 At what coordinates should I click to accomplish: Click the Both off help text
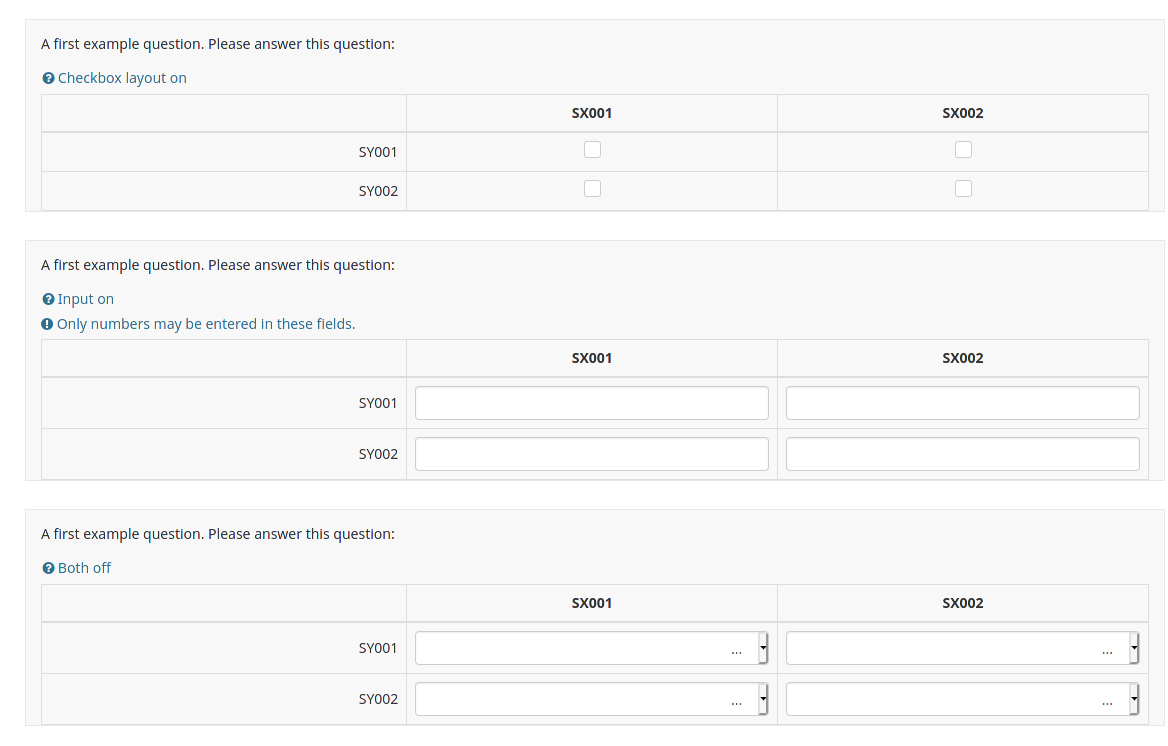click(84, 568)
